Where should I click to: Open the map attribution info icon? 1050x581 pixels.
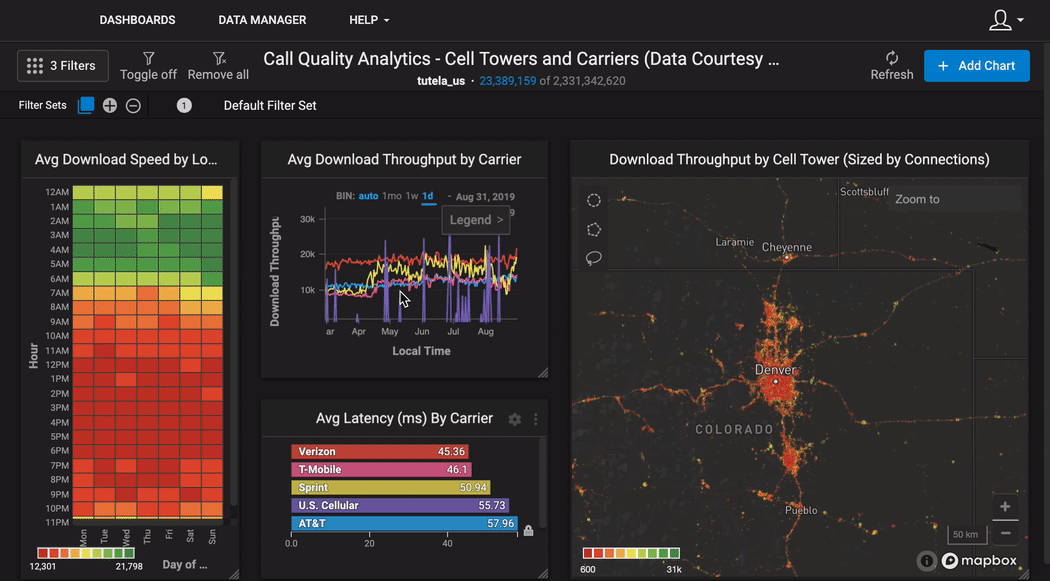(x=927, y=561)
